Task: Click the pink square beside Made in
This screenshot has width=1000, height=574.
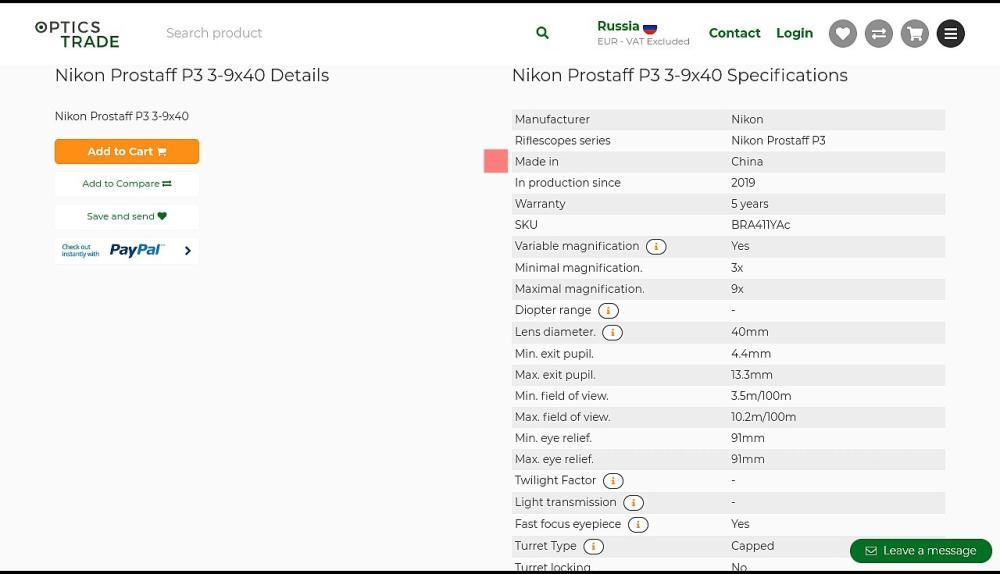Action: [496, 161]
